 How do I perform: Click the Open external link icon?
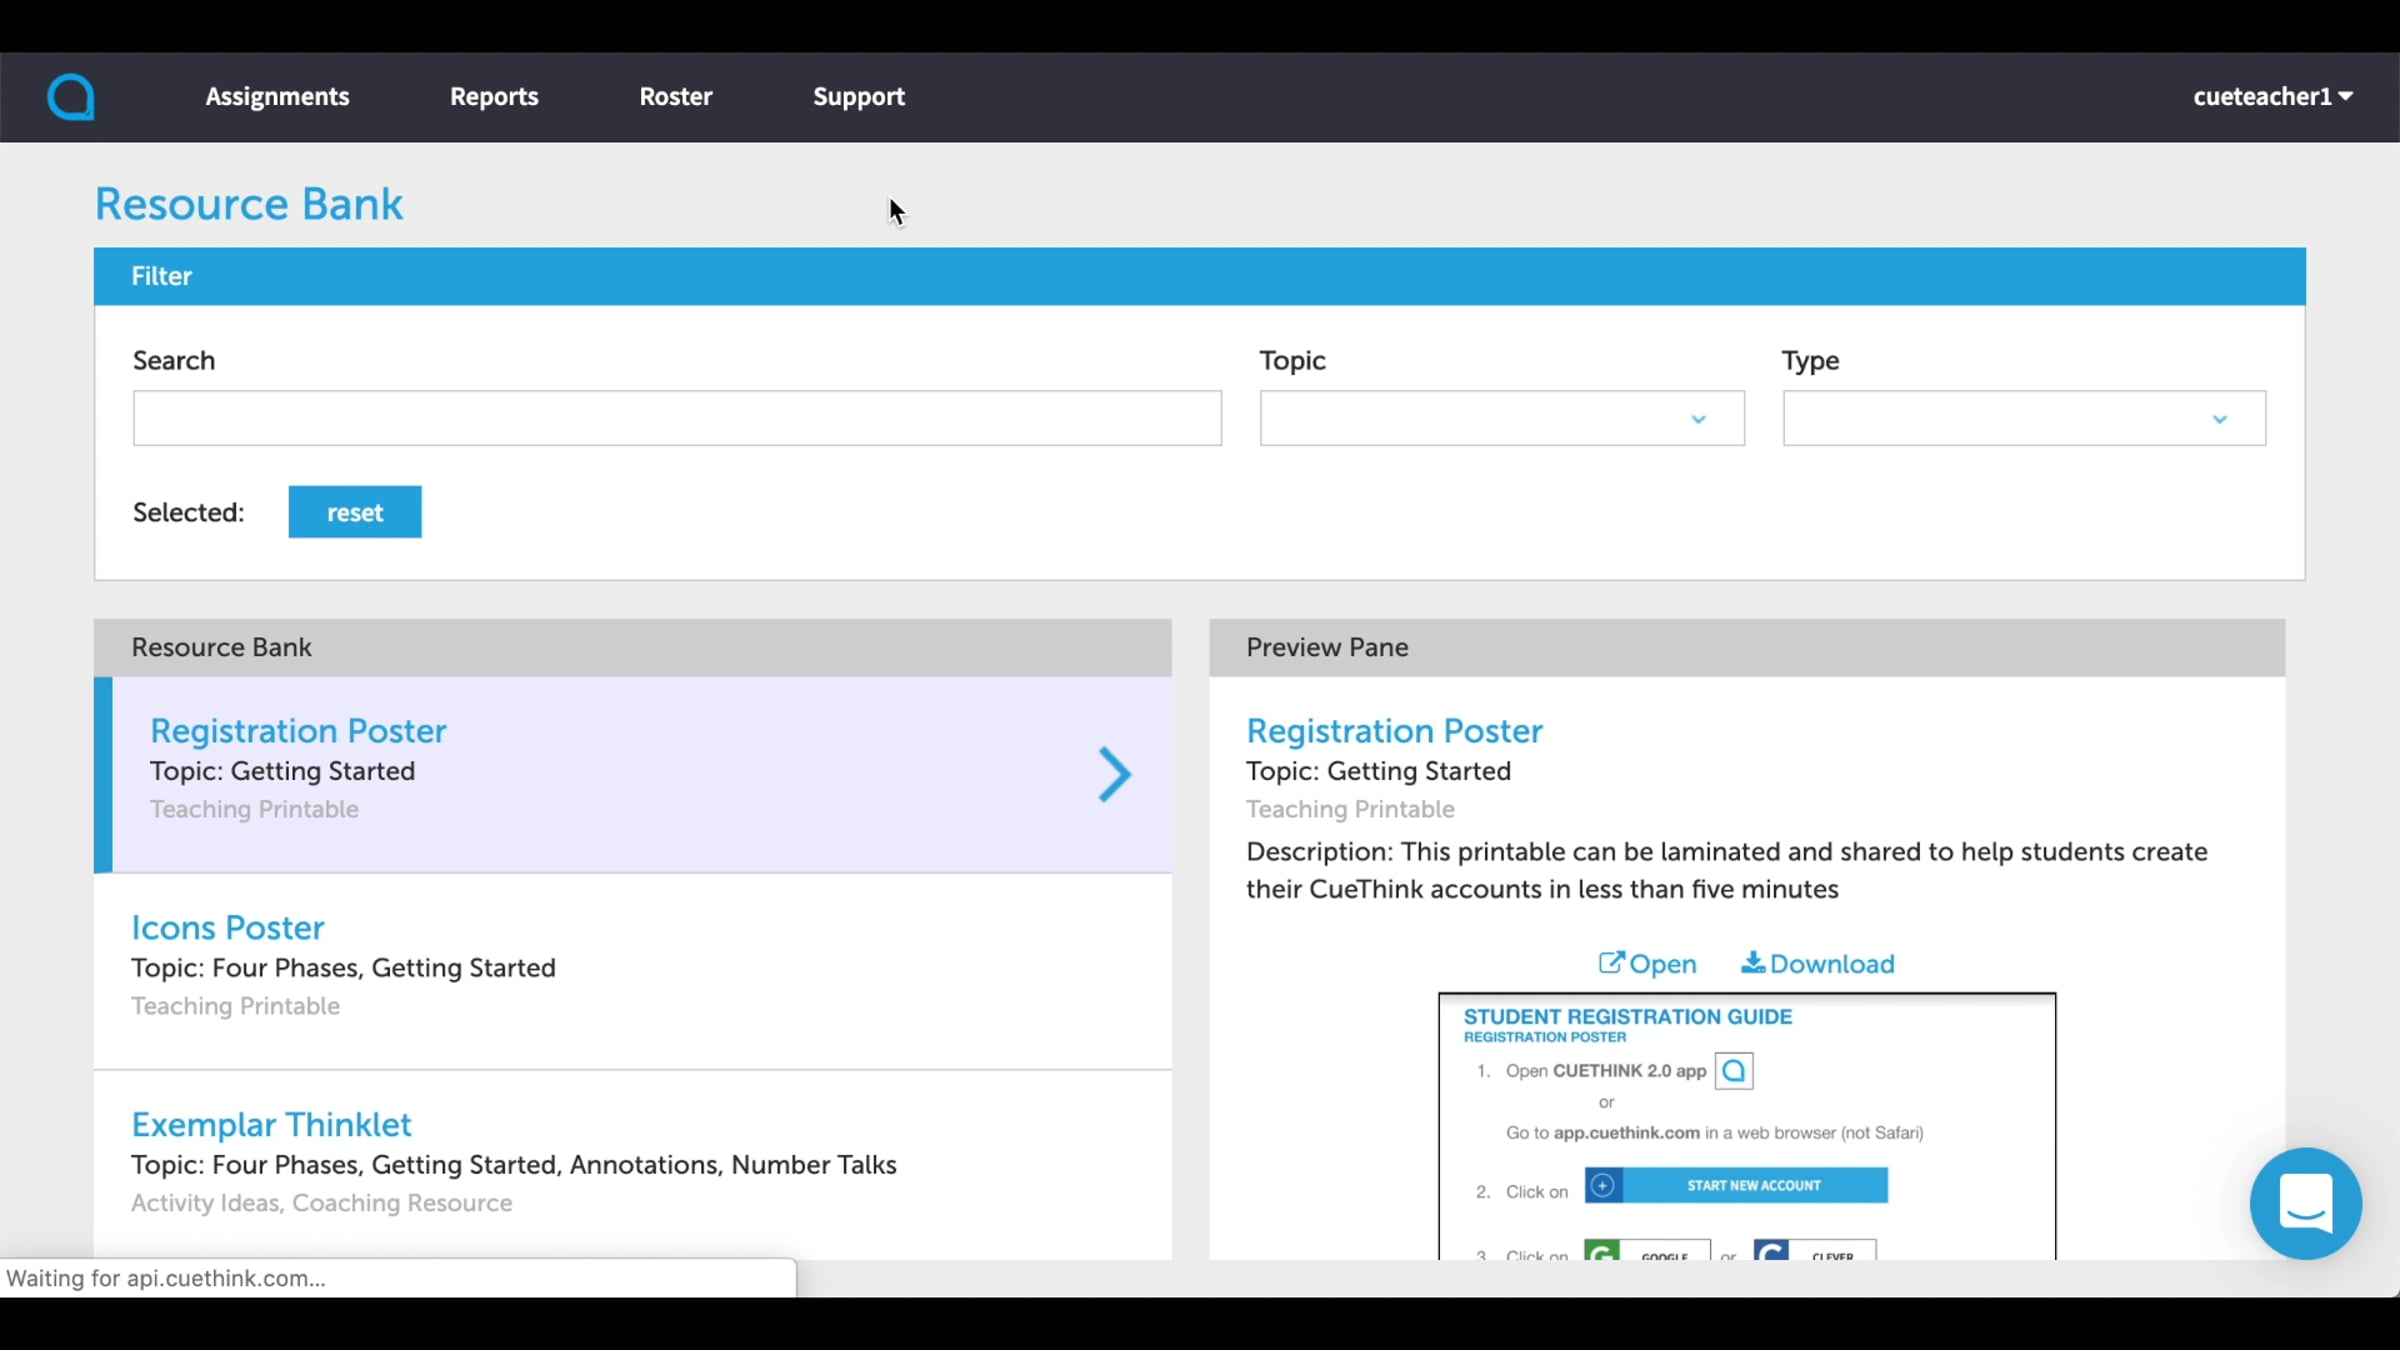(x=1610, y=963)
